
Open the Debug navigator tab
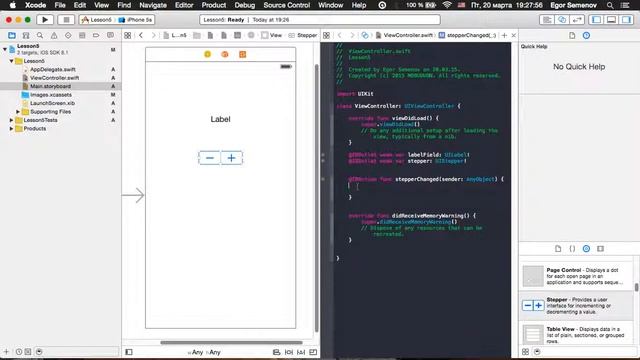pyautogui.click(x=82, y=36)
